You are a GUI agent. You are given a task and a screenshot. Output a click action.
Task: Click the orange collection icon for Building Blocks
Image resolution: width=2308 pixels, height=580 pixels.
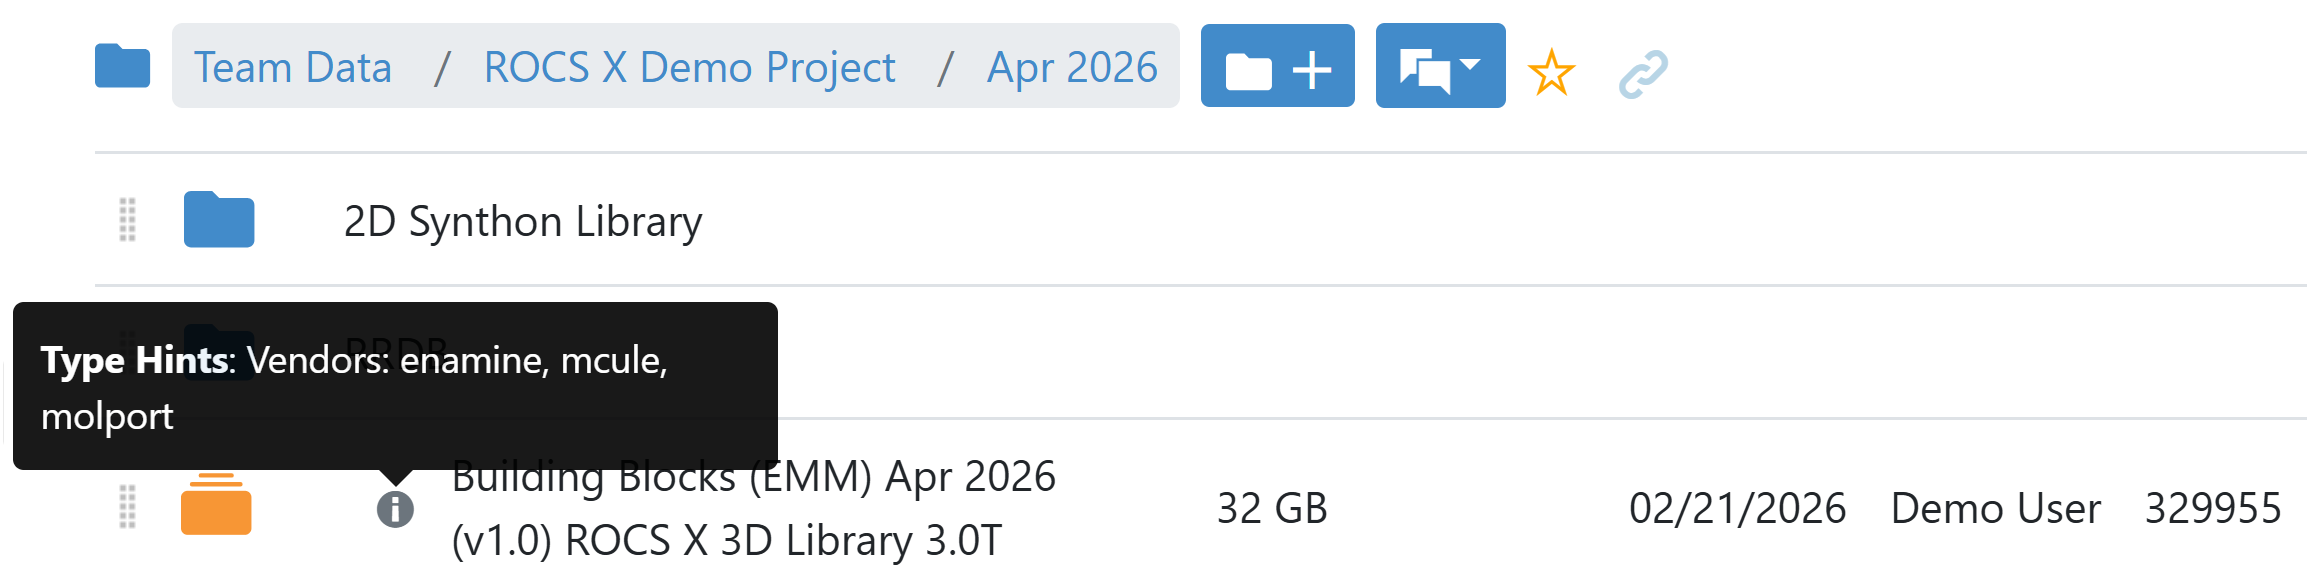coord(216,505)
